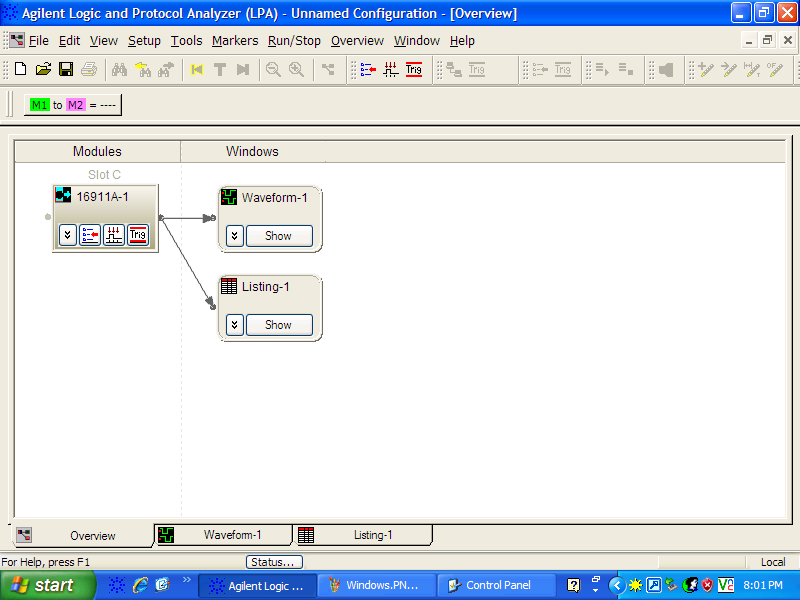The image size is (800, 600).
Task: Open the Window menu
Action: coord(417,41)
